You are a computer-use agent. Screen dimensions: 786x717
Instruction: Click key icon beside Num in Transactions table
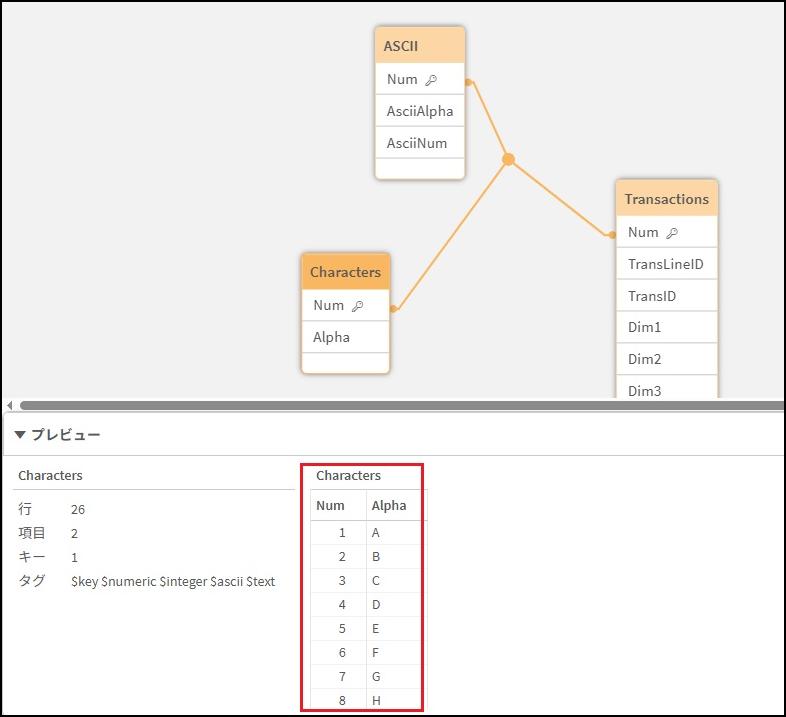pos(672,233)
